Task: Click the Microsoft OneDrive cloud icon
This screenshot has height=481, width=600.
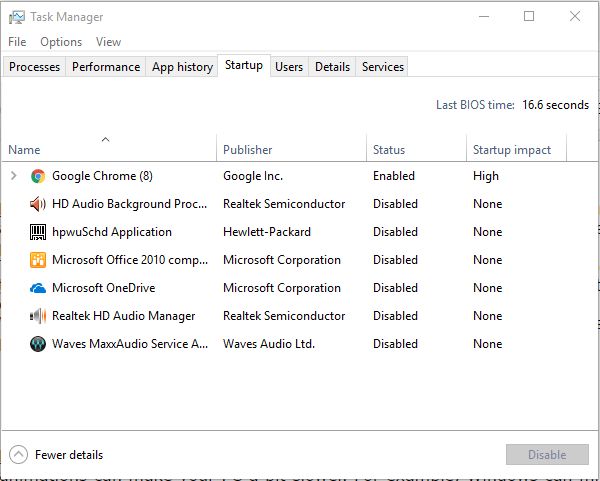Action: coord(38,288)
